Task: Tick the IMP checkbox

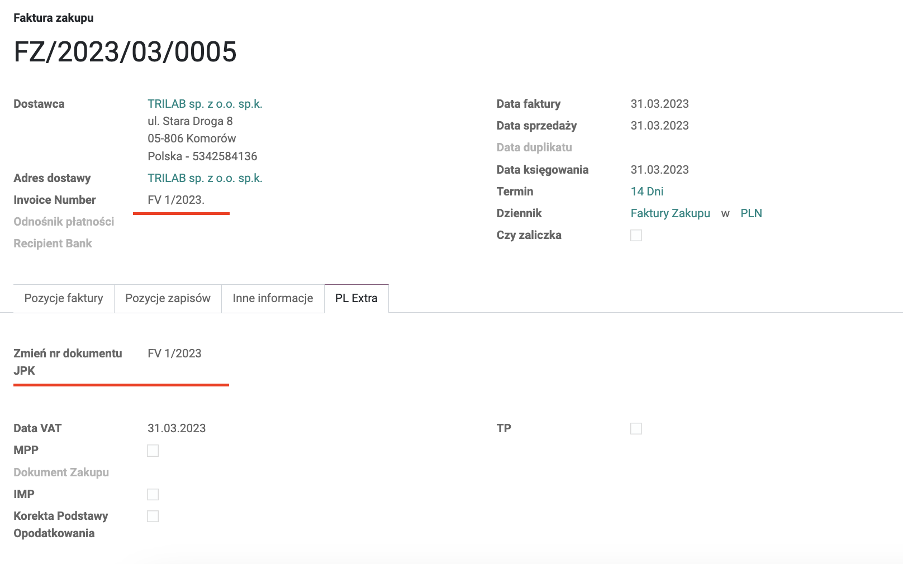Action: click(153, 494)
